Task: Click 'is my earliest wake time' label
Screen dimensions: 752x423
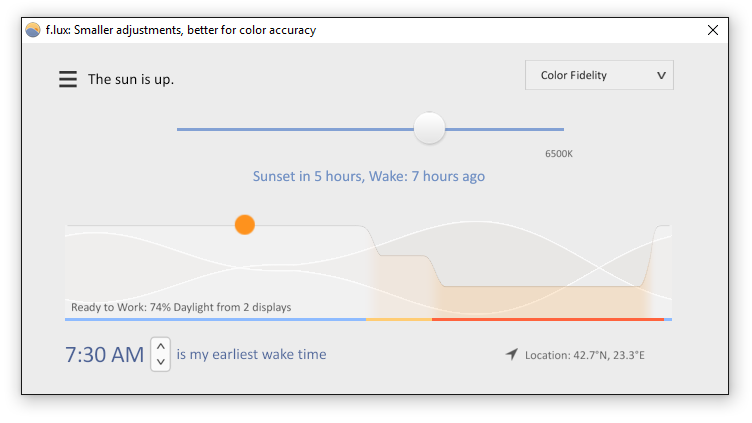Action: 251,354
